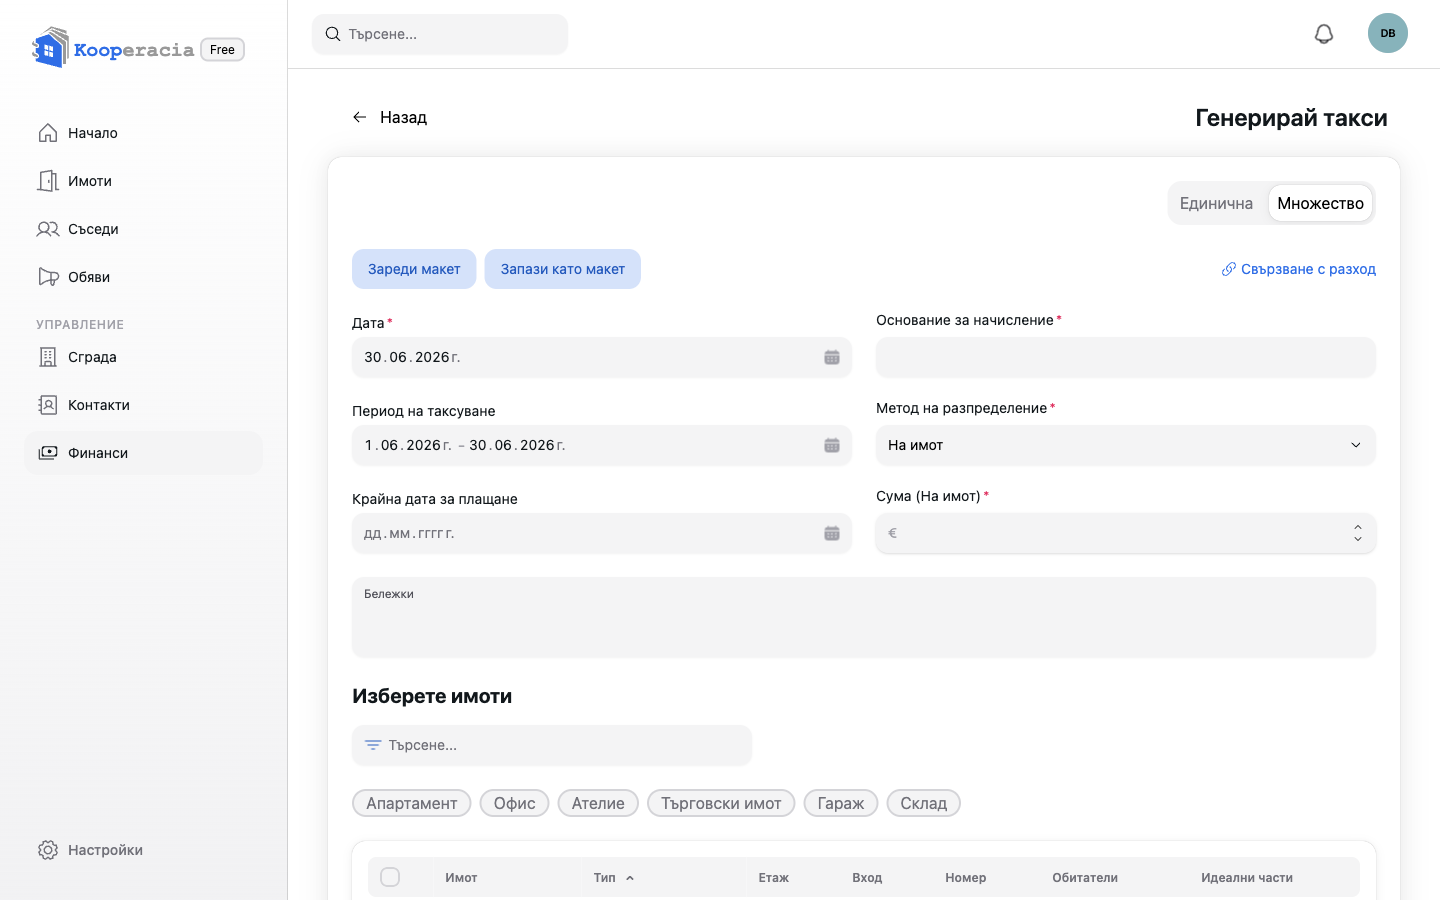Image resolution: width=1440 pixels, height=900 pixels.
Task: Open calendar picker for Дата field
Action: point(832,357)
